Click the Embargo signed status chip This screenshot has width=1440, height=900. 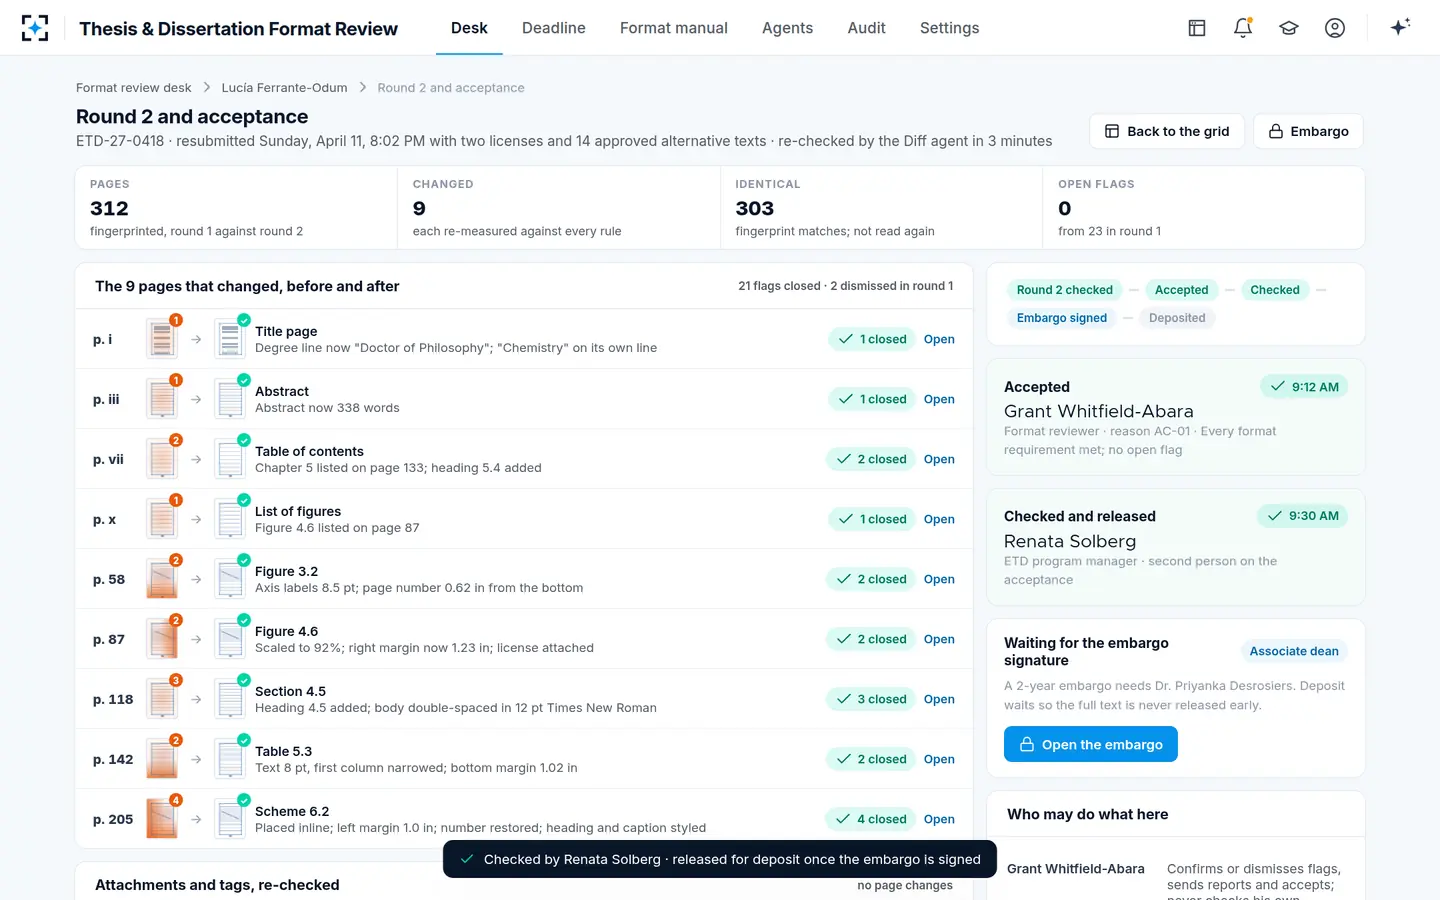(x=1061, y=318)
